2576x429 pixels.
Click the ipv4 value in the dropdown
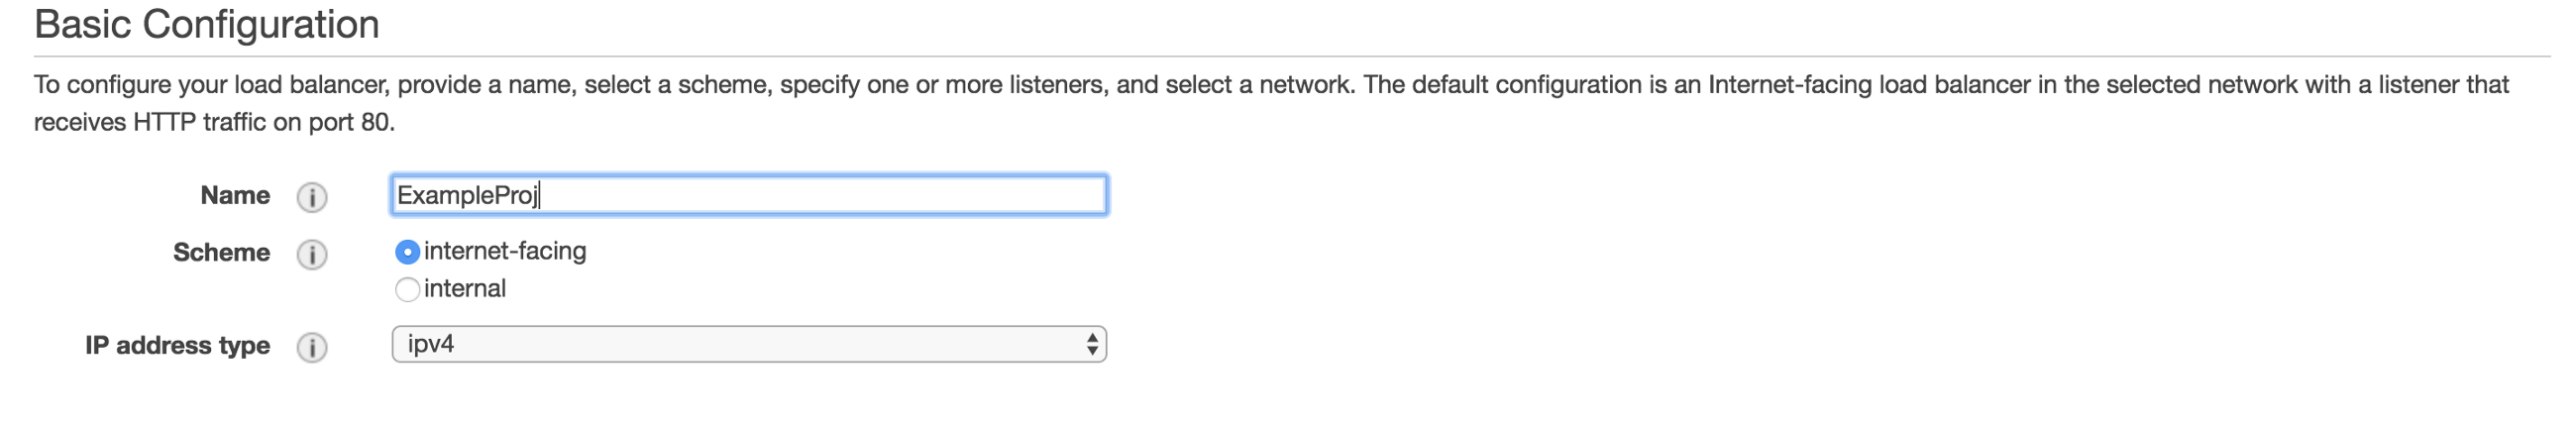point(431,344)
